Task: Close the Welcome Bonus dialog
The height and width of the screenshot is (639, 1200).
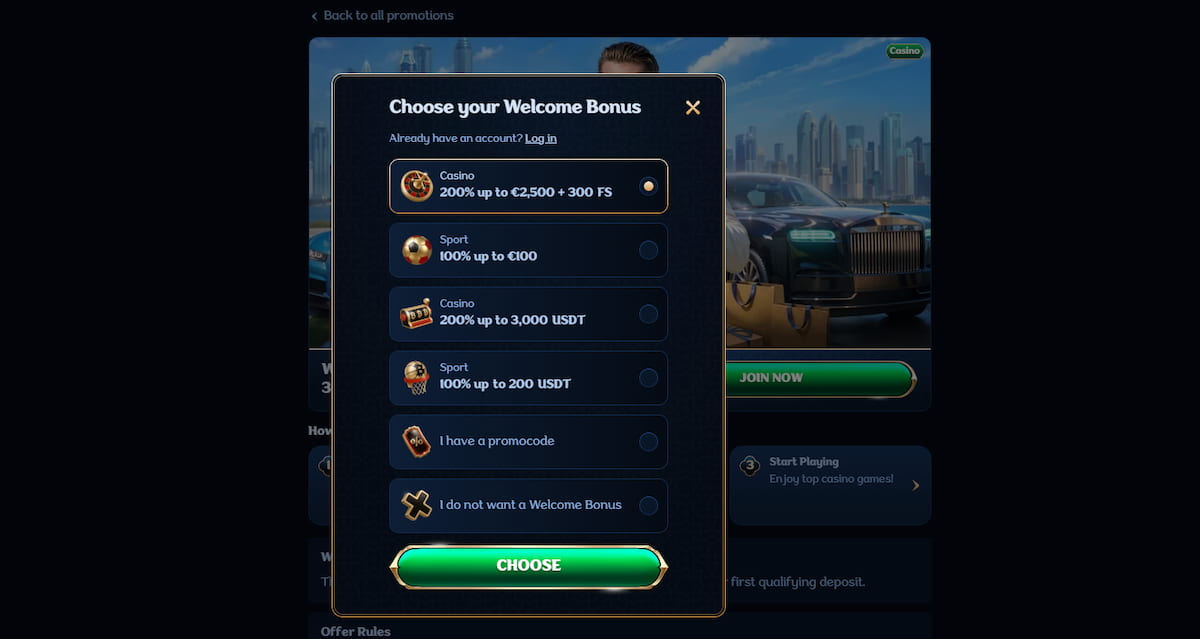Action: coord(693,107)
